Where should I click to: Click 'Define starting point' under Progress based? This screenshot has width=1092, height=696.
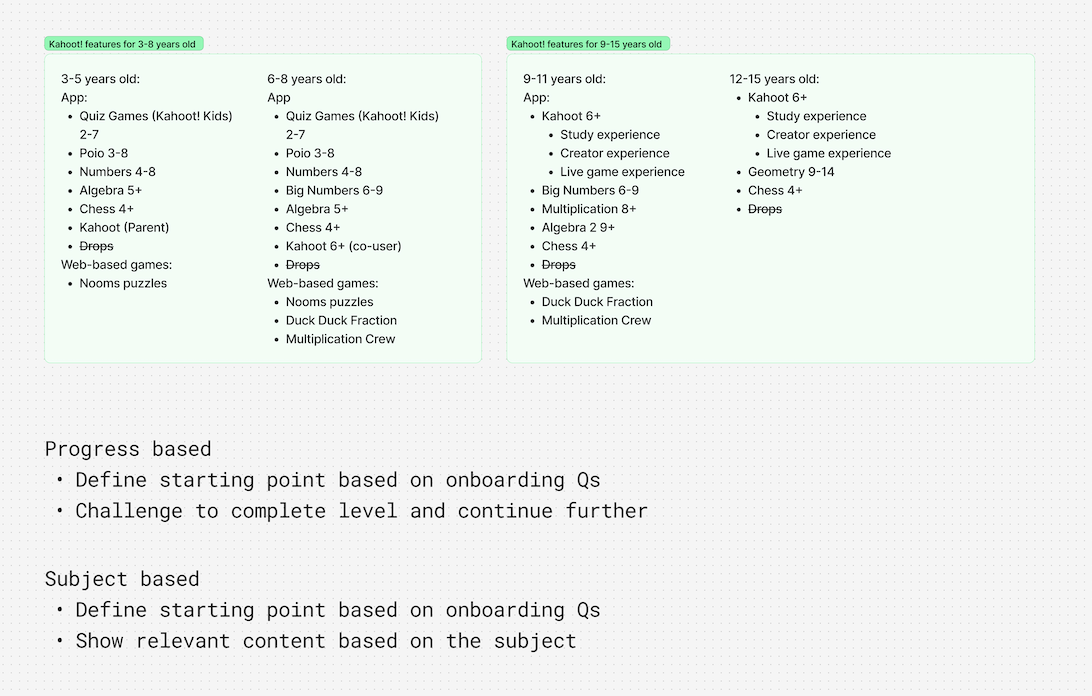tap(201, 481)
